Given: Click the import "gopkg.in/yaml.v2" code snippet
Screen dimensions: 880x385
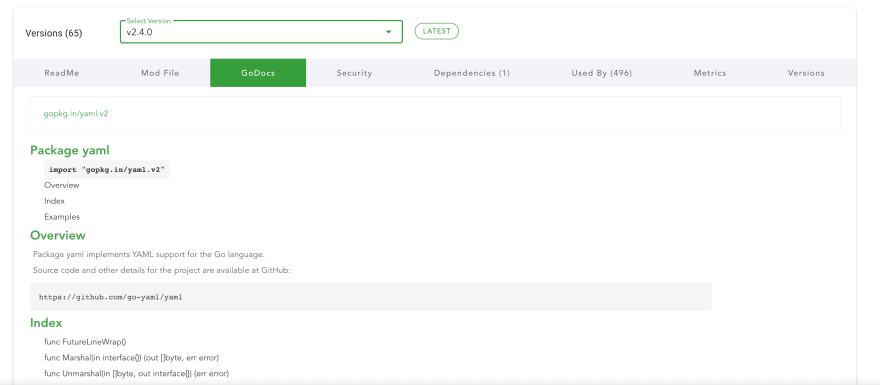Looking at the screenshot, I should coord(107,169).
